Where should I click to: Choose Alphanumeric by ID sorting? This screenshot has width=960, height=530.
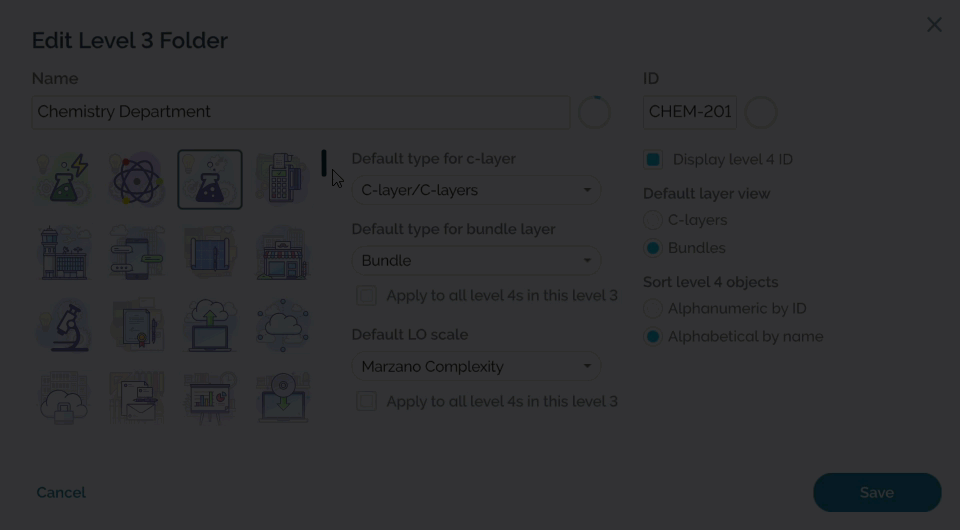point(653,309)
